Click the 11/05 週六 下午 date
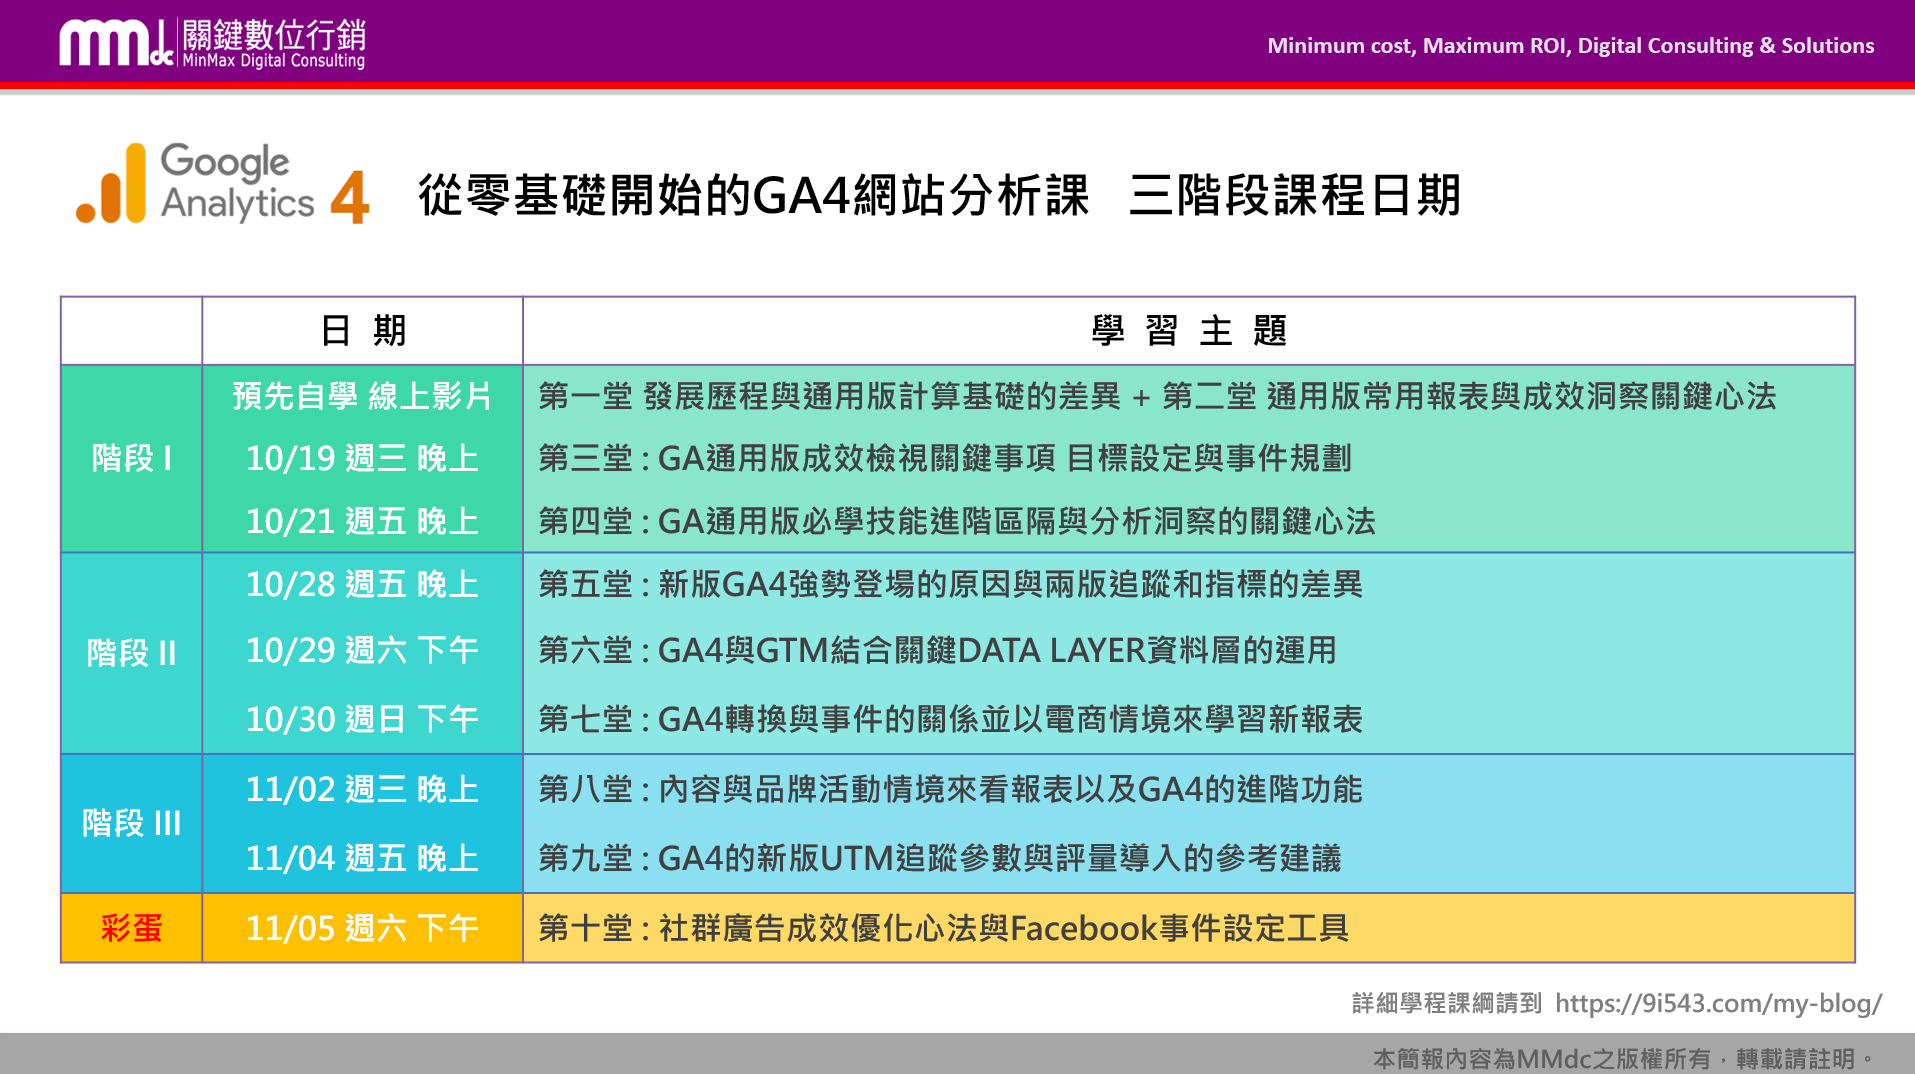 click(362, 928)
